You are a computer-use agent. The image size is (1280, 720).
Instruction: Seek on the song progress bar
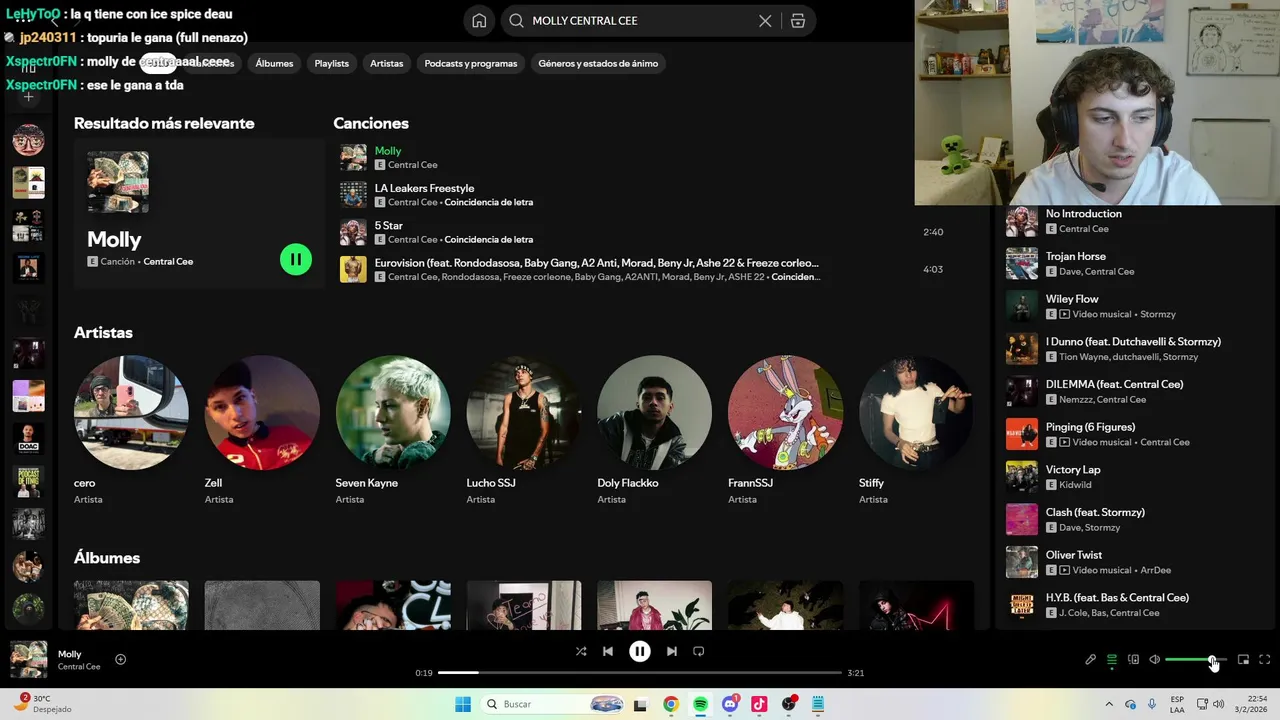pyautogui.click(x=640, y=673)
